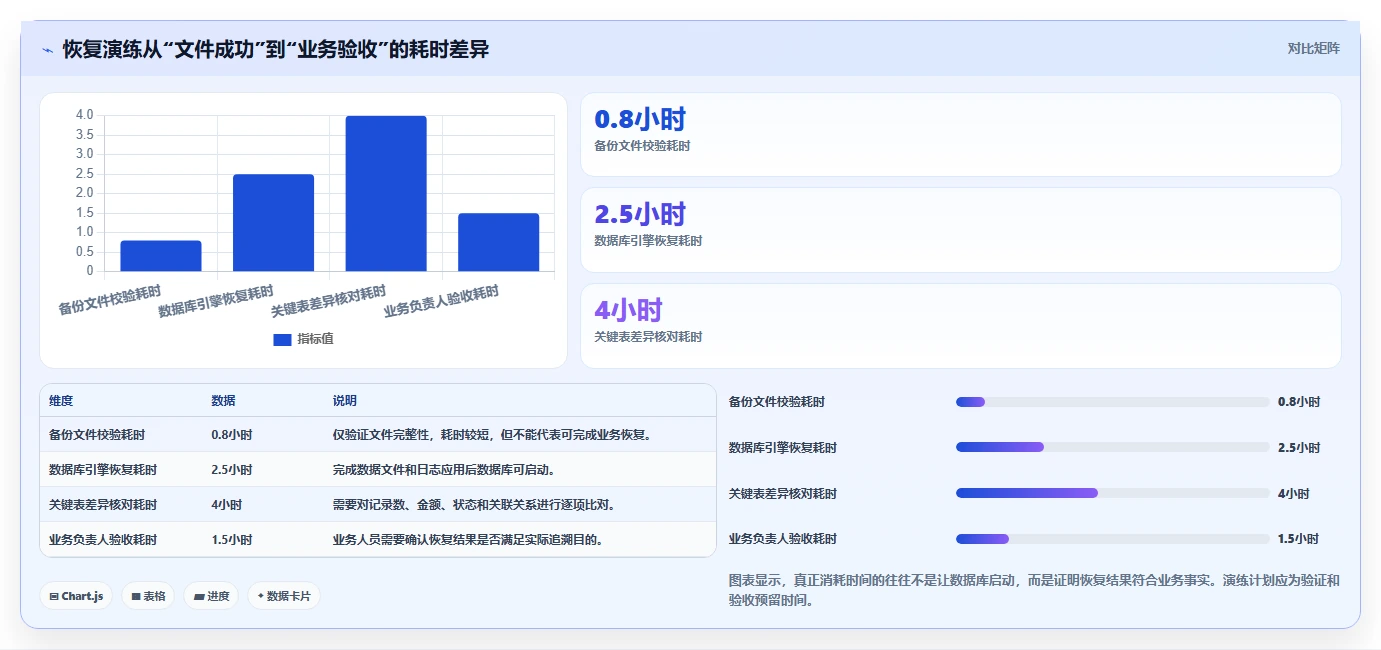The height and width of the screenshot is (650, 1381).
Task: Click the 关键表差异核对耗时 chart bar
Action: pyautogui.click(x=386, y=193)
